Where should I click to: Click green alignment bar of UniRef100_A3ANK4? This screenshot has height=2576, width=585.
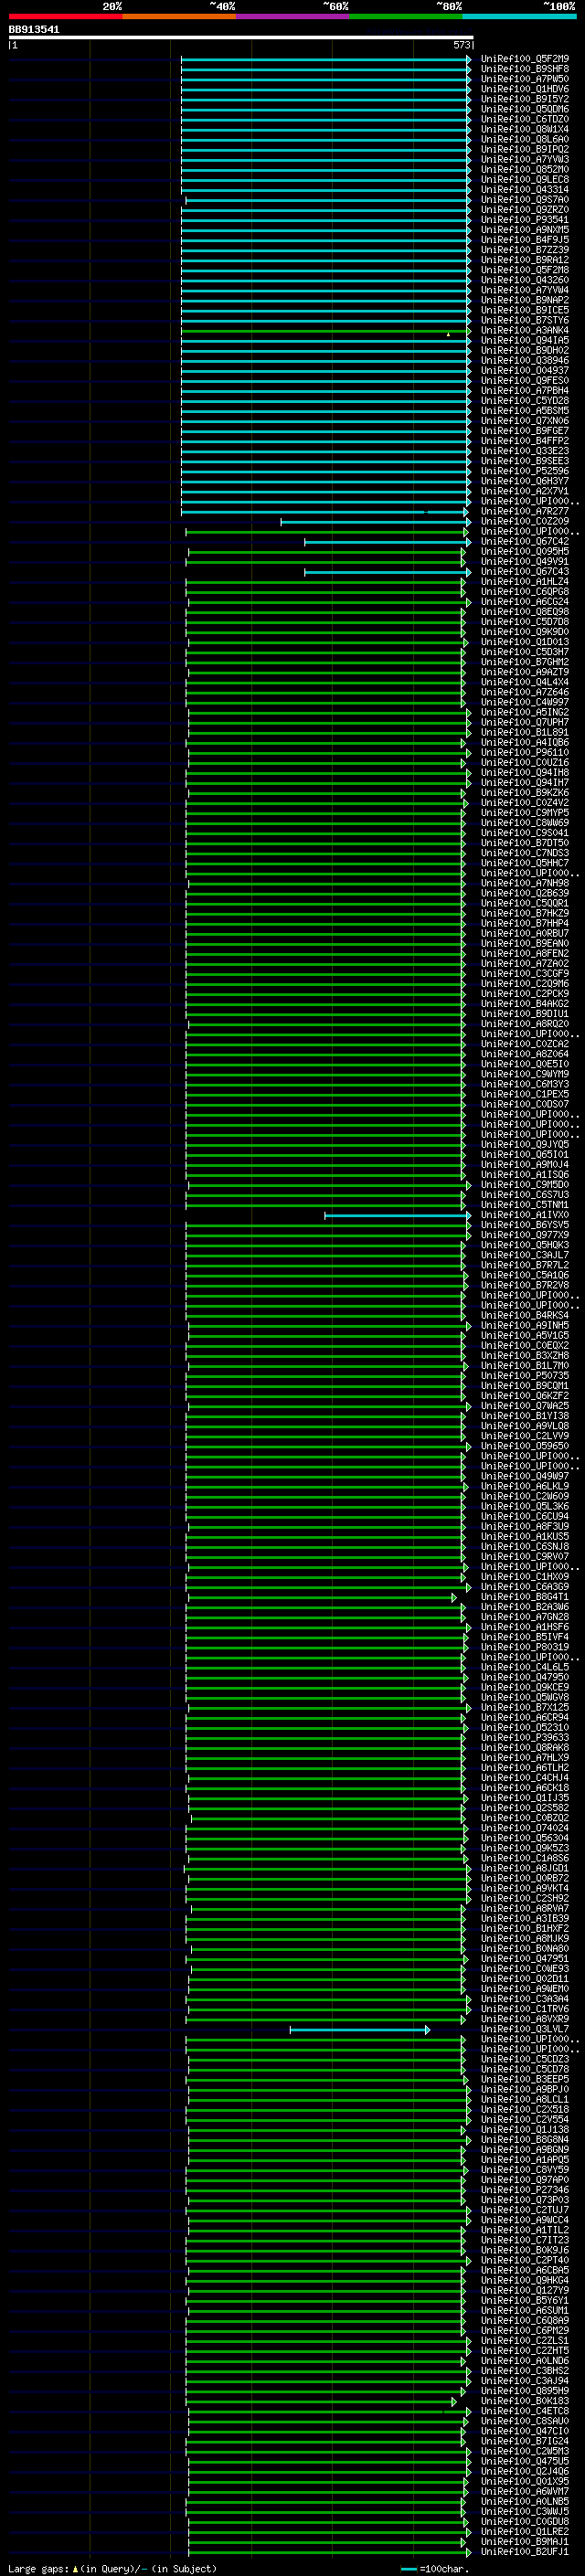point(325,331)
